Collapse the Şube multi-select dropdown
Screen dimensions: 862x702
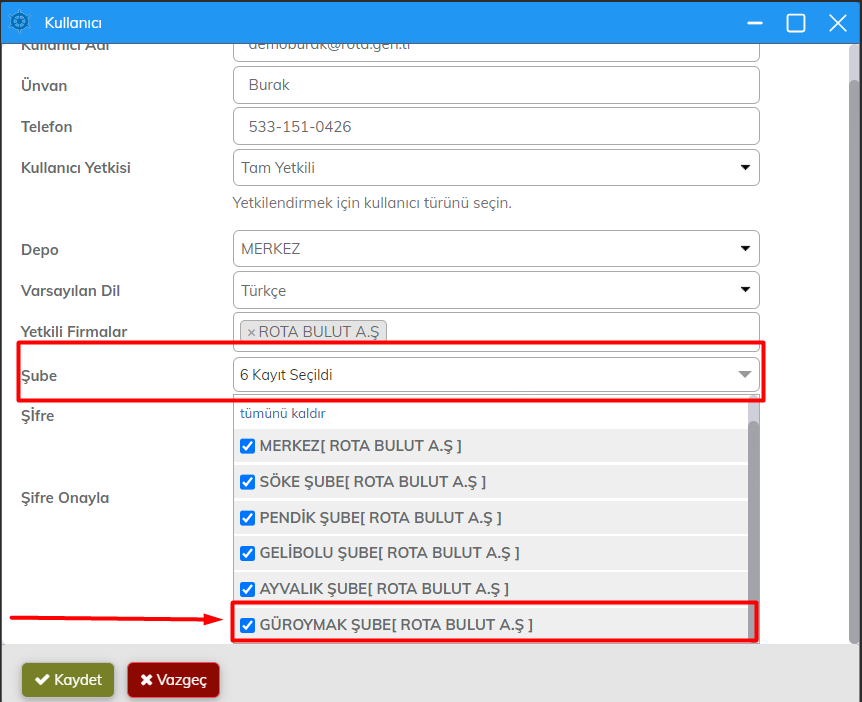pos(744,375)
